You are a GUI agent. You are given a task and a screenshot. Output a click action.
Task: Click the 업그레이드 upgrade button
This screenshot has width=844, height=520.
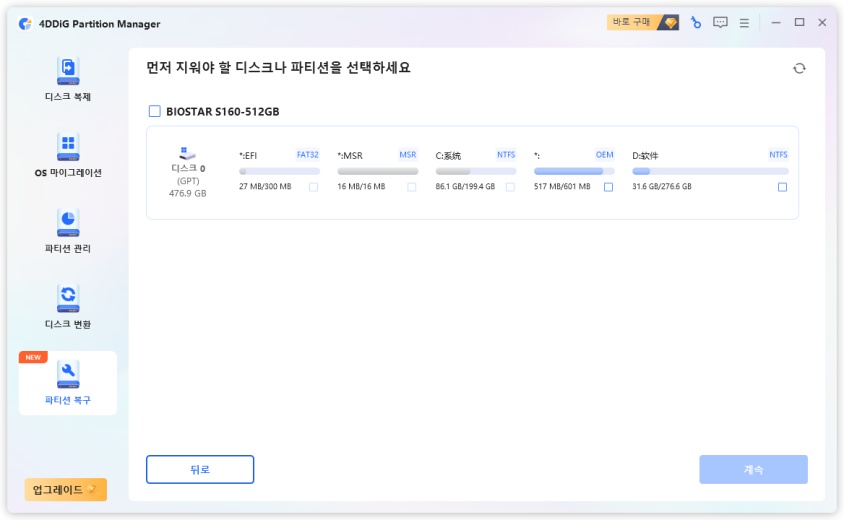point(66,489)
